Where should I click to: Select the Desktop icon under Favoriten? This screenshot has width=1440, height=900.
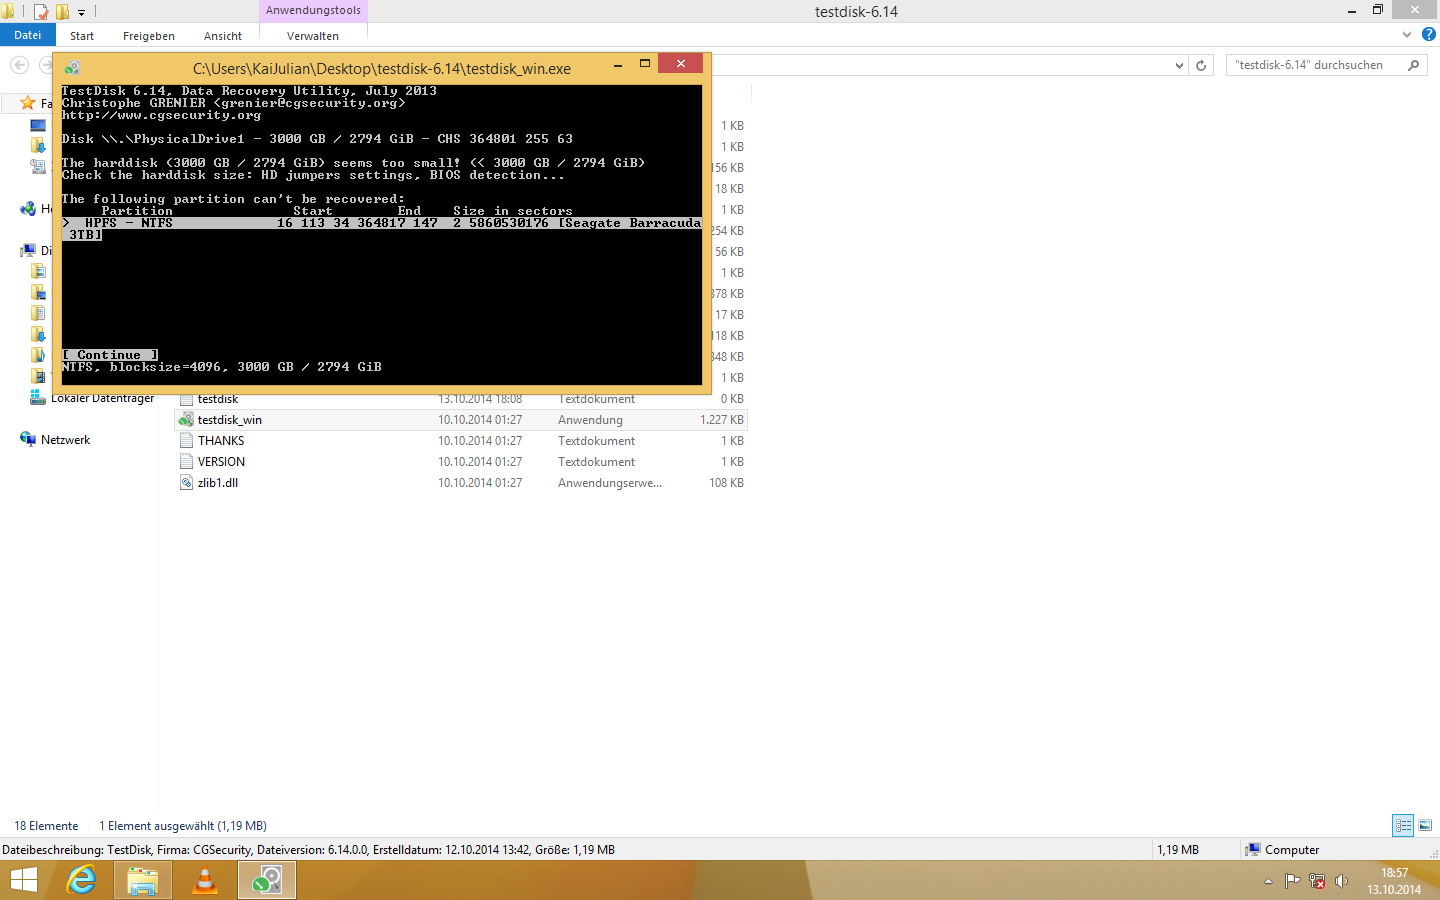(x=38, y=125)
